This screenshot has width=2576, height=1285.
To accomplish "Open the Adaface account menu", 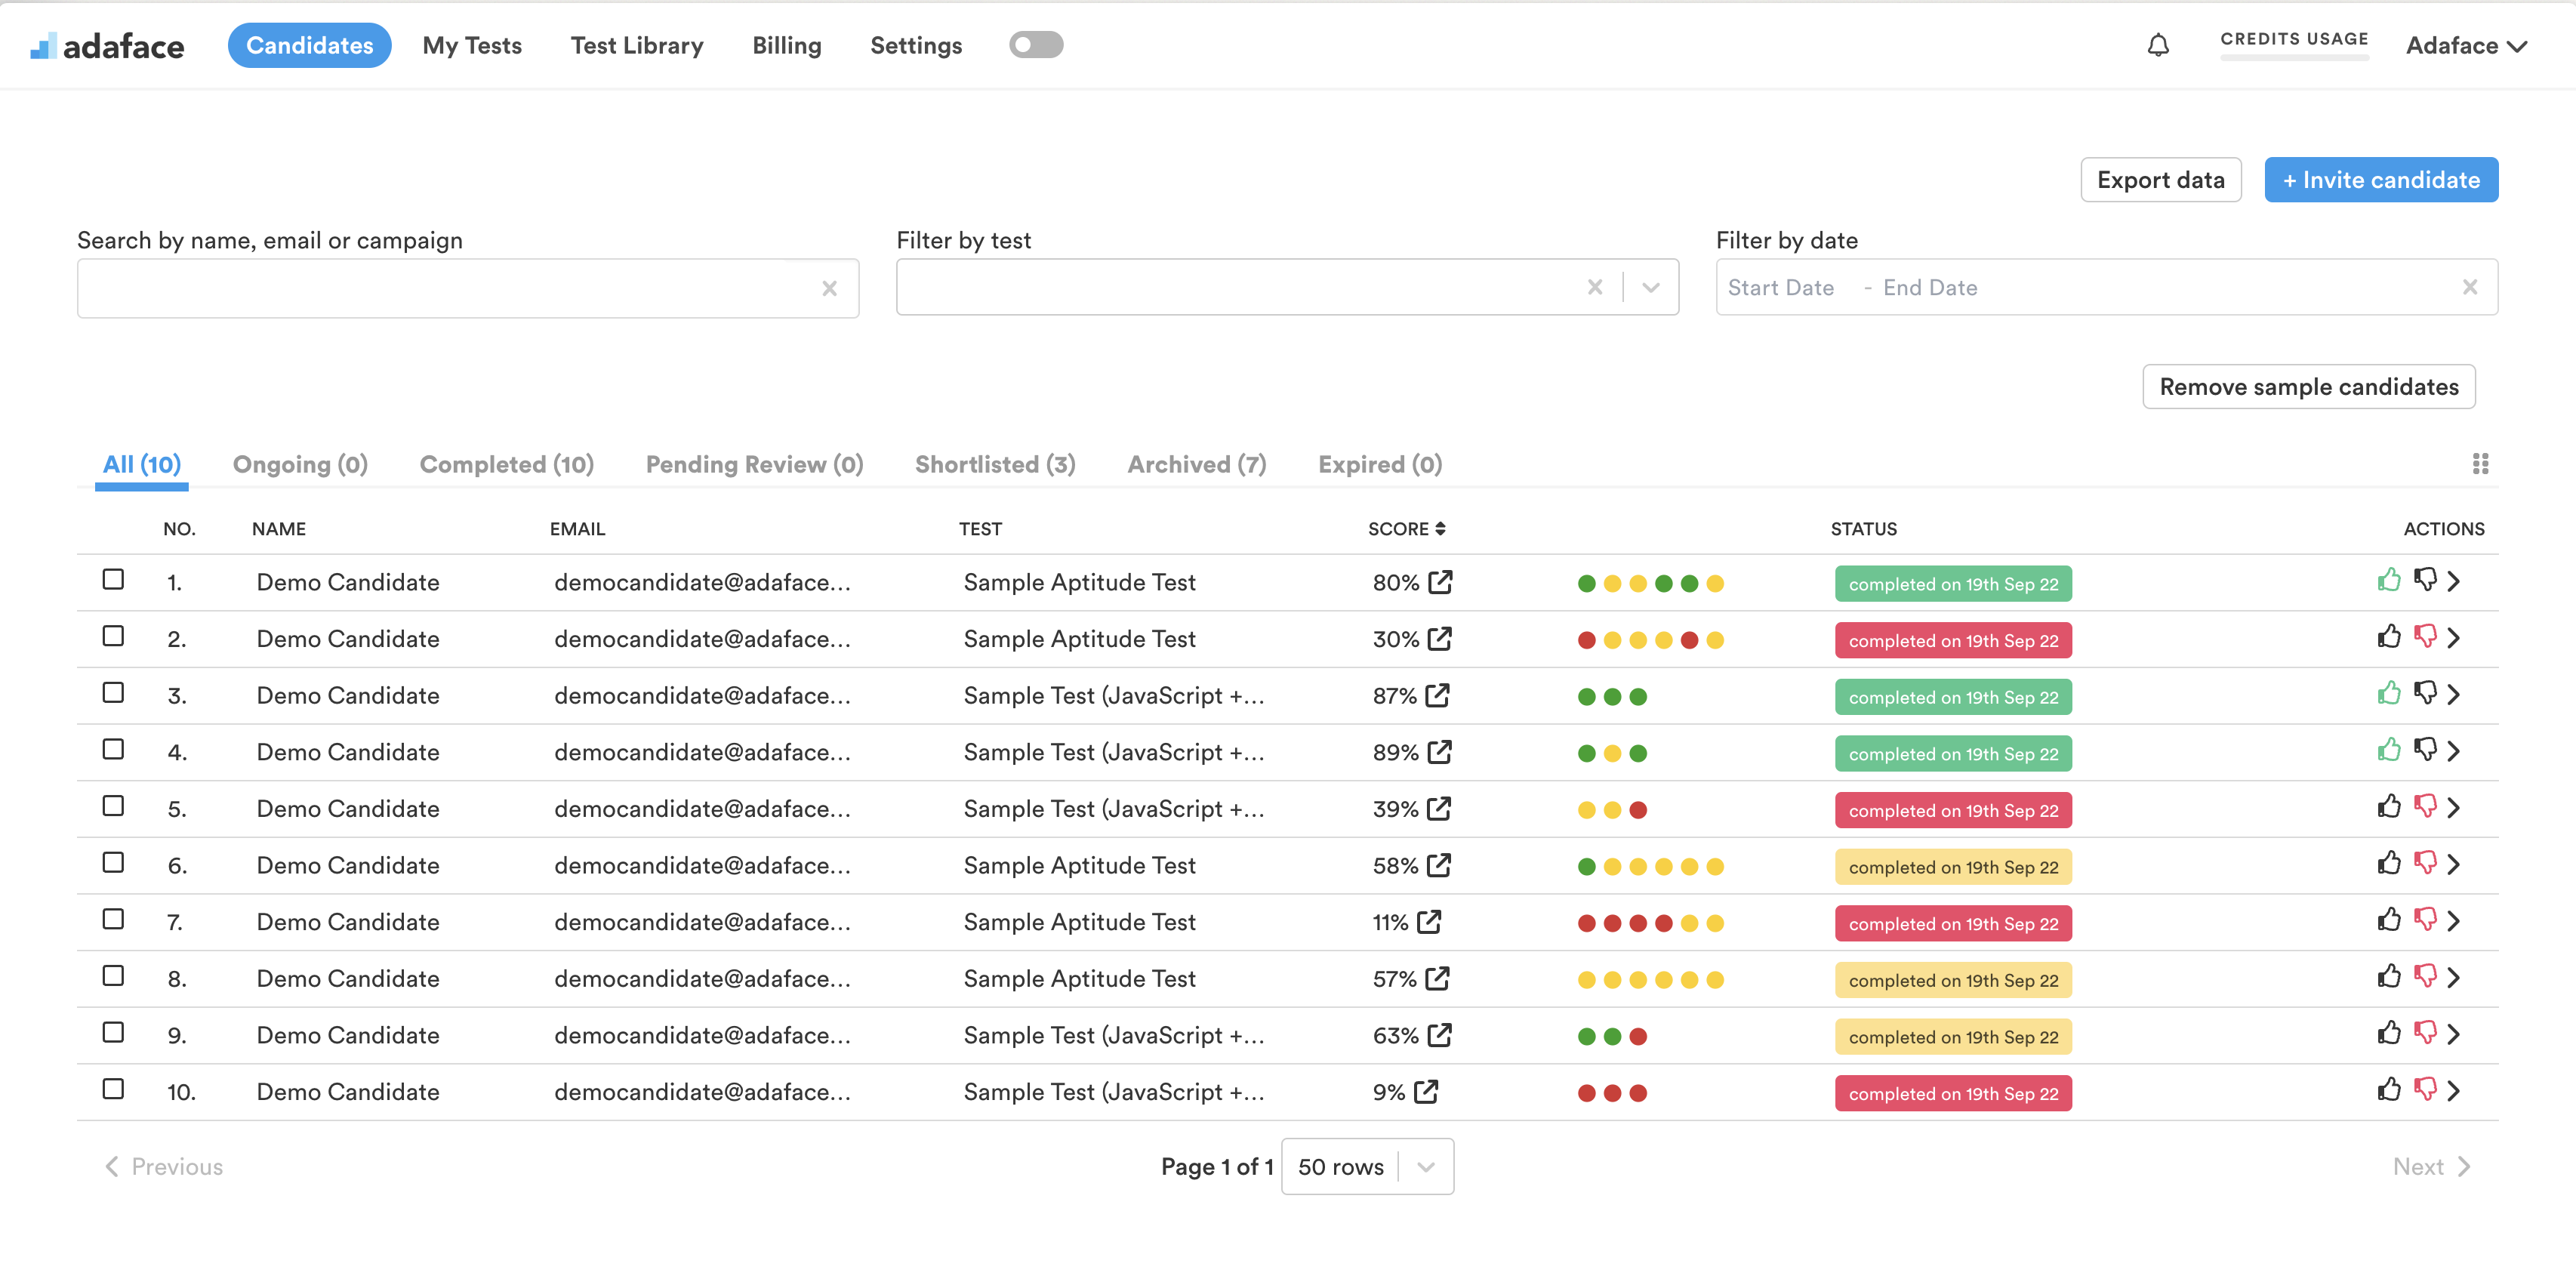I will pos(2466,46).
